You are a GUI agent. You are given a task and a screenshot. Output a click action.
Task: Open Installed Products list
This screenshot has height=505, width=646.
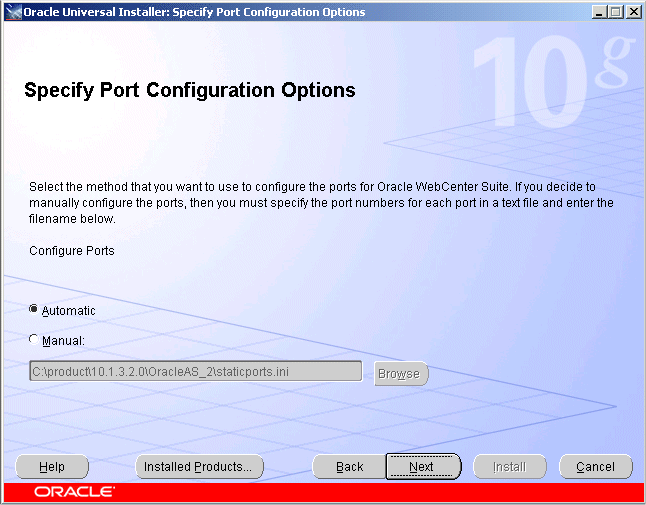point(199,467)
